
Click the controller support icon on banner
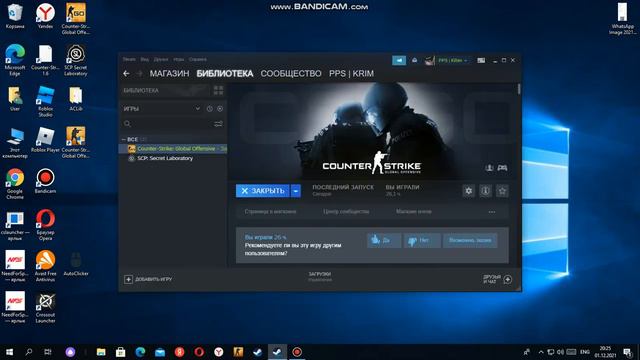tap(502, 168)
